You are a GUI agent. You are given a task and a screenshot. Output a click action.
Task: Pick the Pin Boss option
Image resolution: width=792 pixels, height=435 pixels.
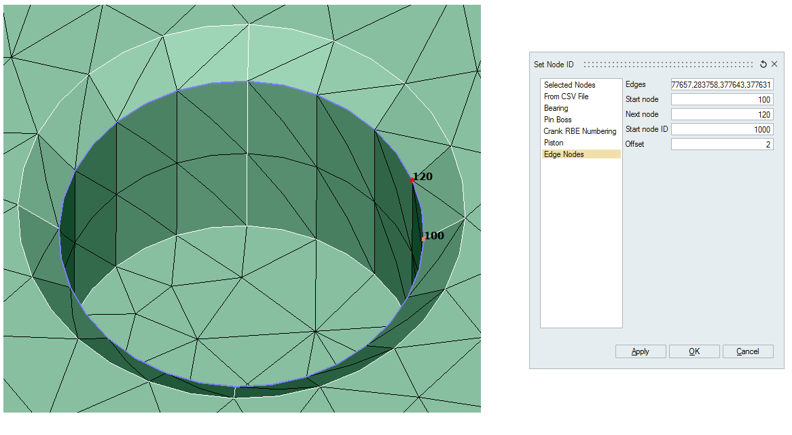(x=558, y=120)
